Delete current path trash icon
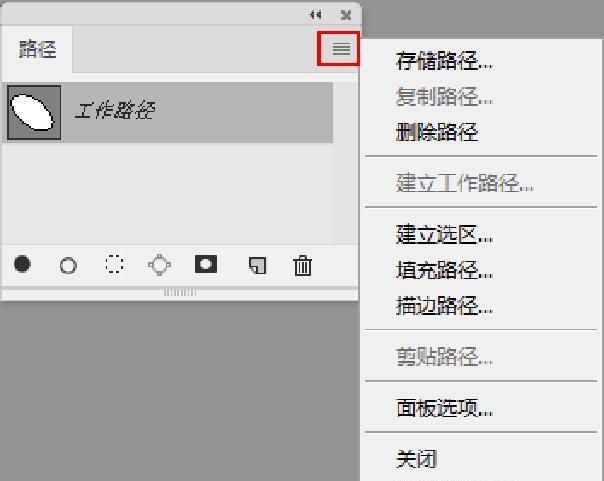 point(303,265)
